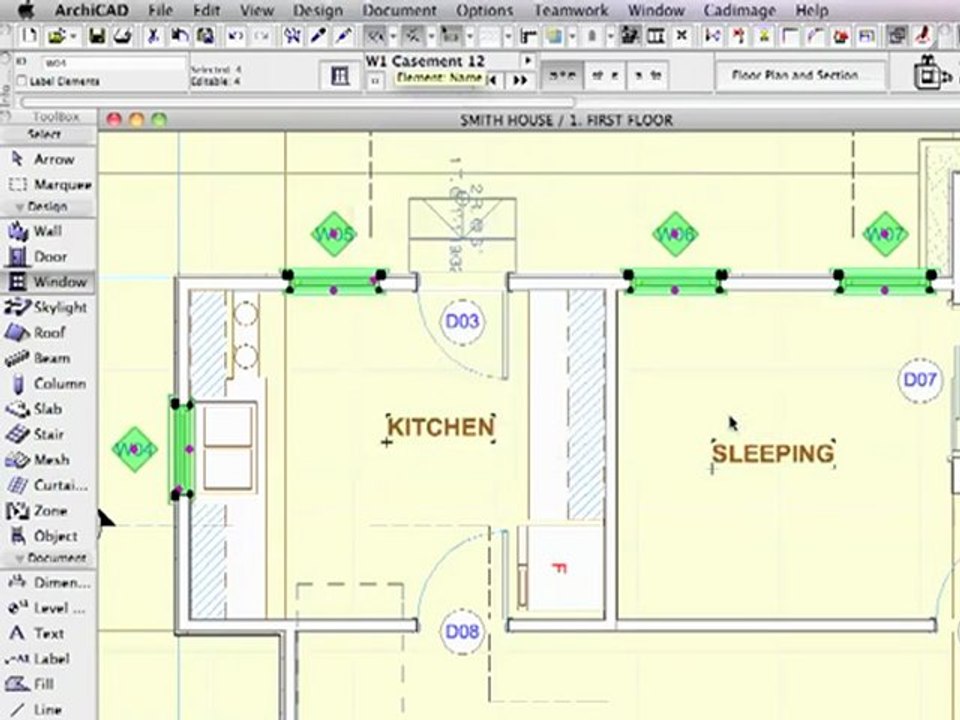Screen dimensions: 960x720
Task: Click the Redo arrow toolbar icon
Action: (x=261, y=37)
